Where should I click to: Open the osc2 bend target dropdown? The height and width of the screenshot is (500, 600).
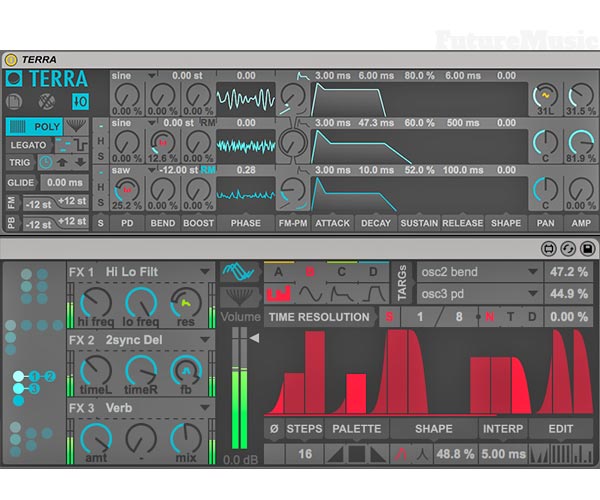pos(479,272)
